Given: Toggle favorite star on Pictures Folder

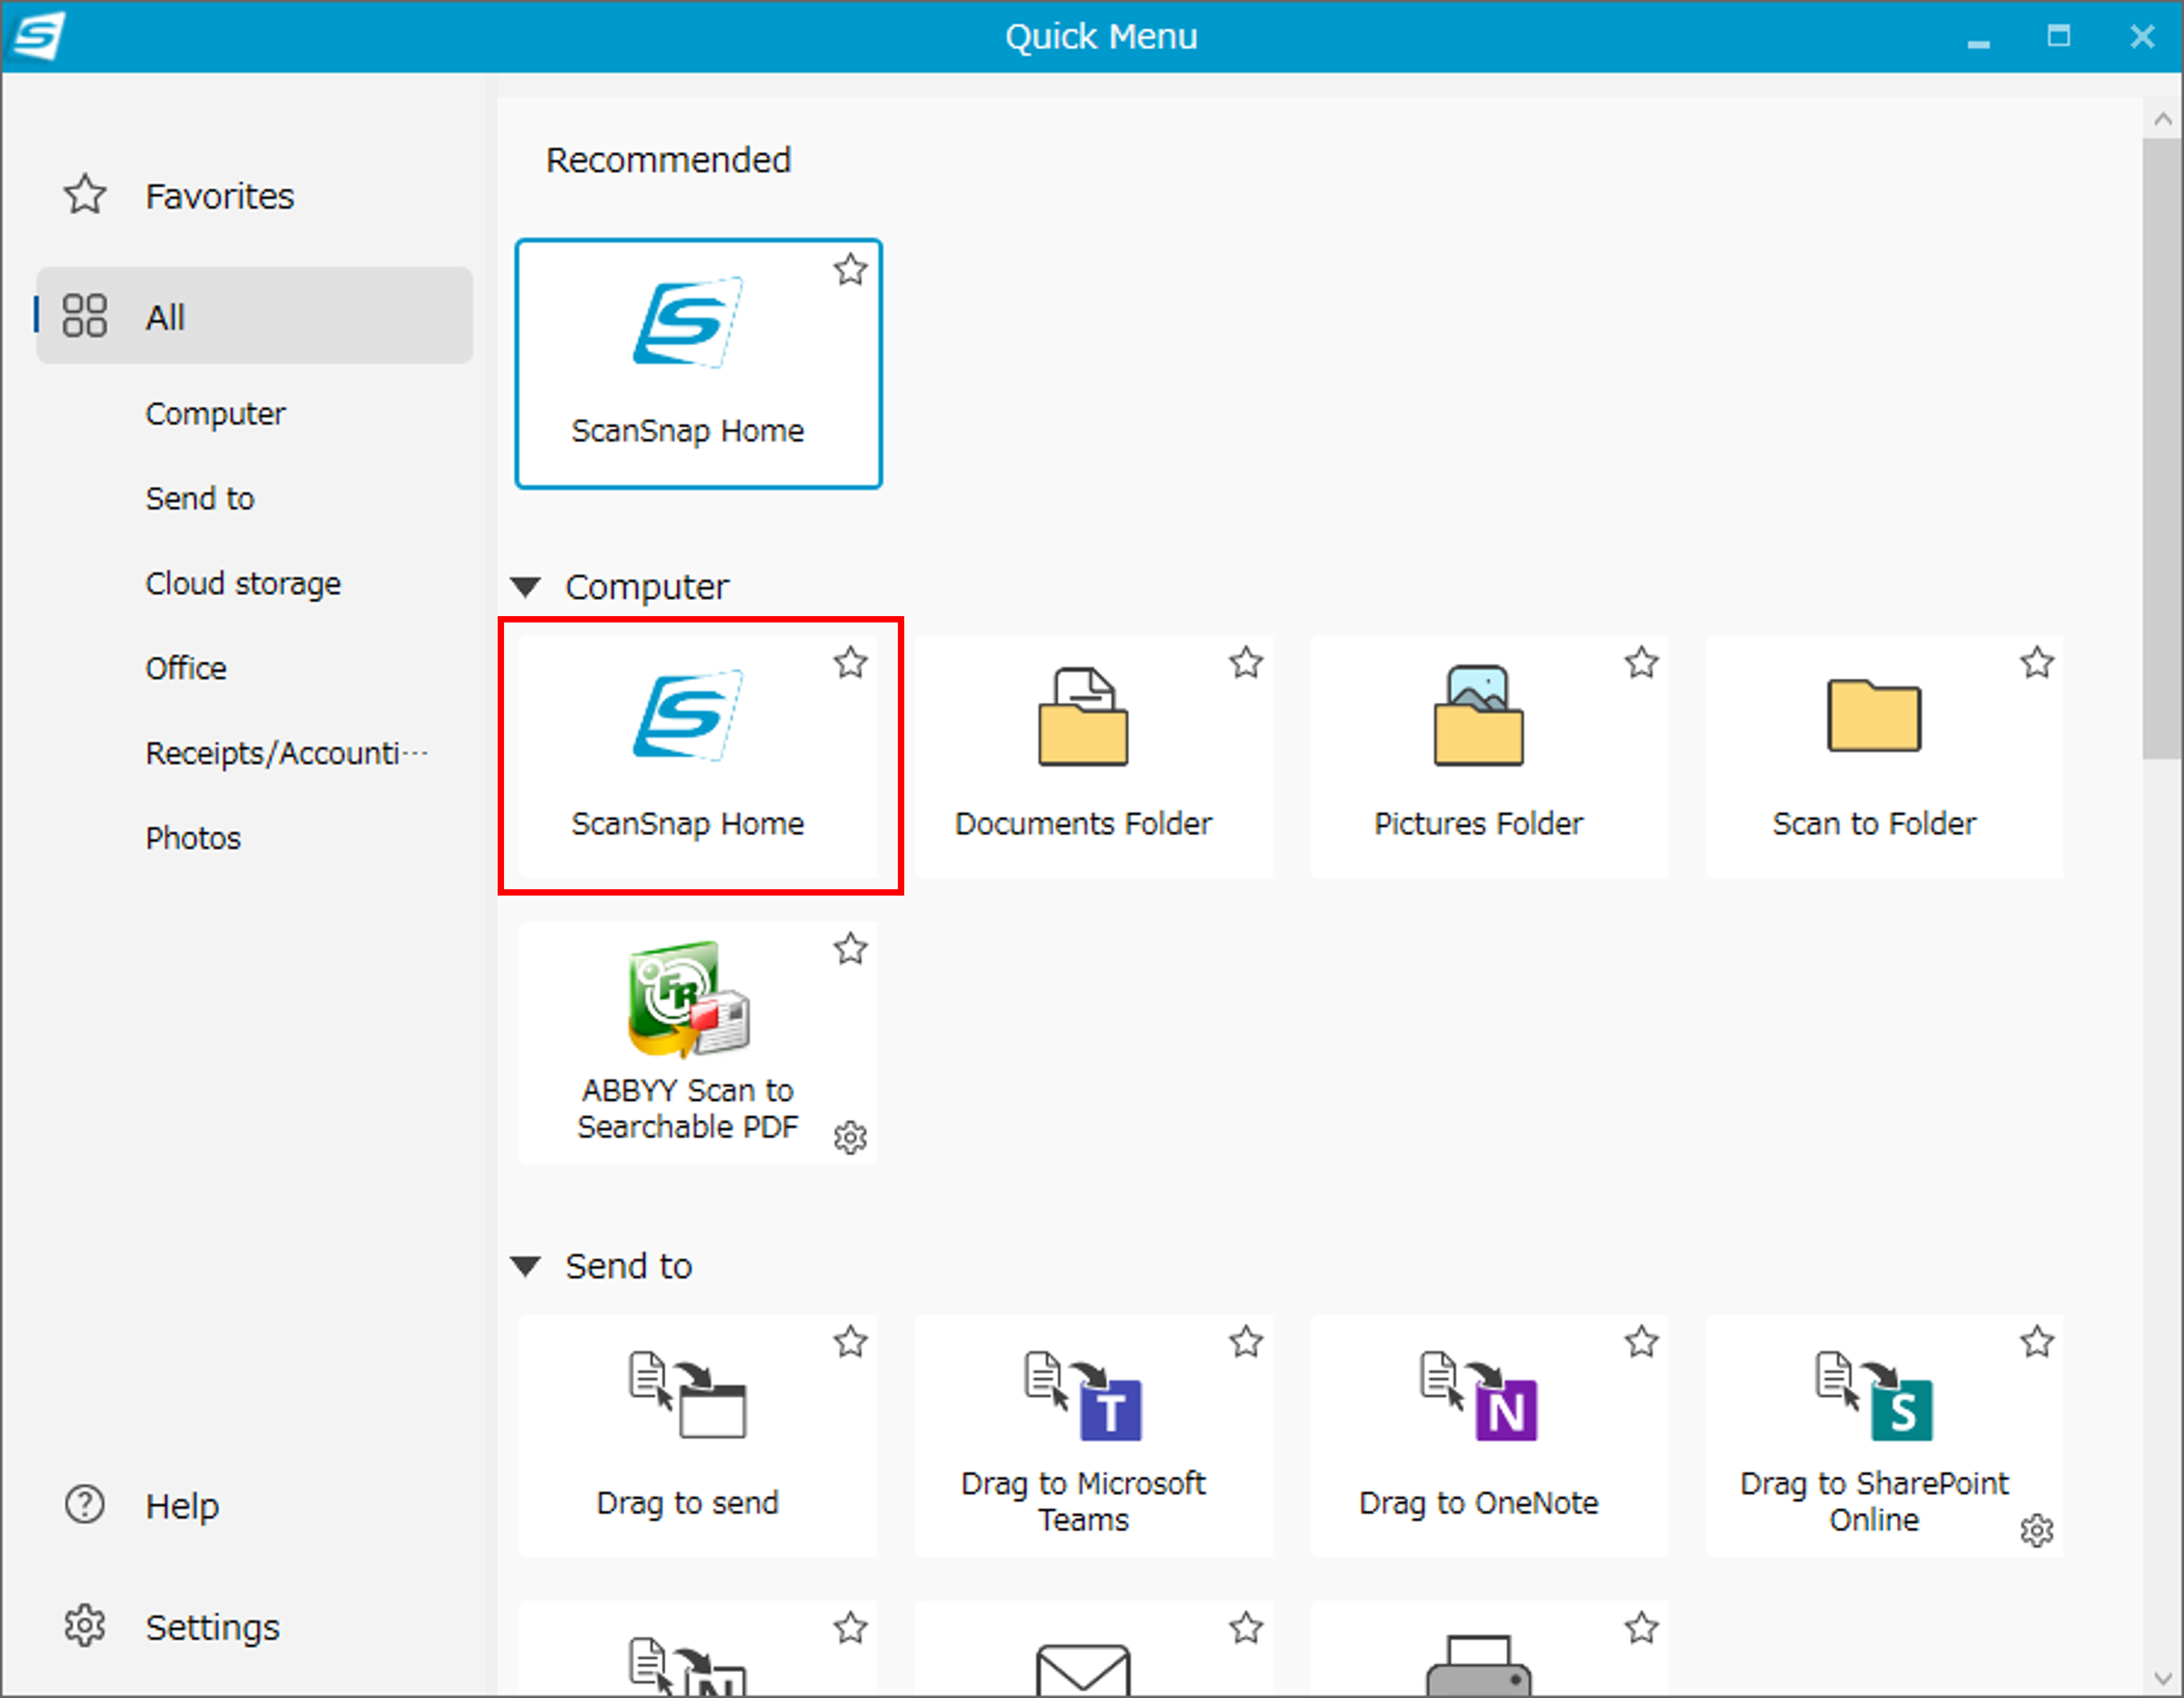Looking at the screenshot, I should [x=1641, y=662].
